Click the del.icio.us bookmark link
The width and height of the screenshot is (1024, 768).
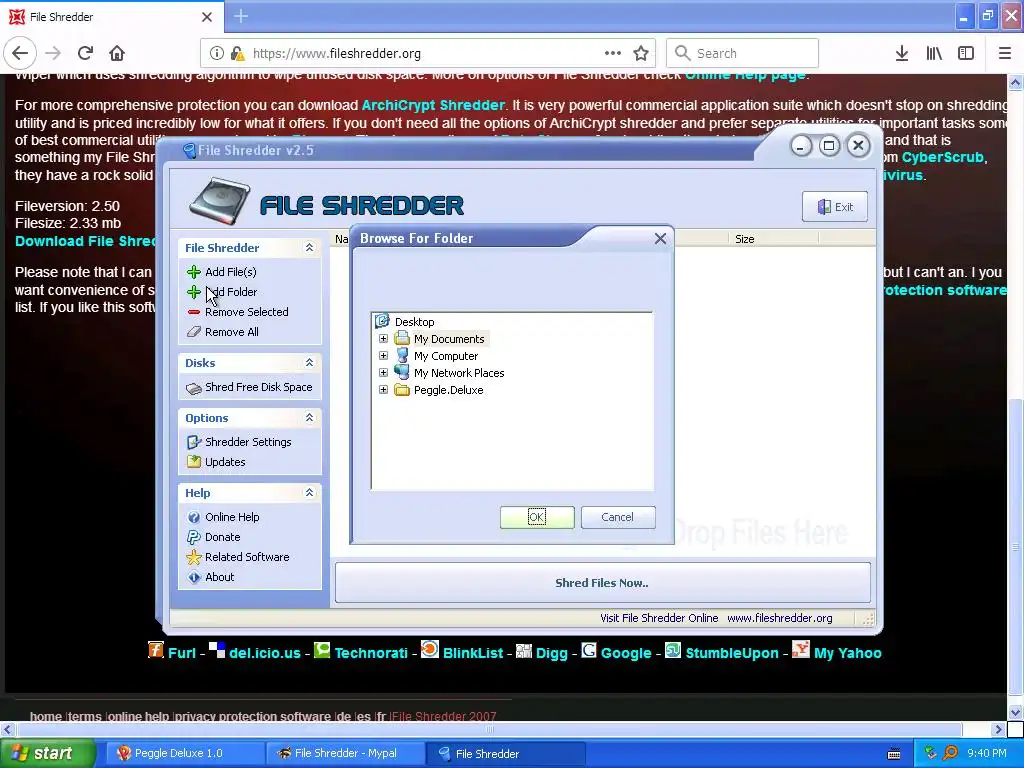point(264,653)
